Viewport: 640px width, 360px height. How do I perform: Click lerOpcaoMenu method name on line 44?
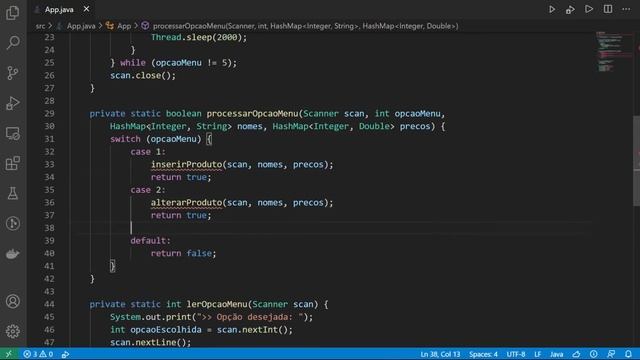[217, 304]
